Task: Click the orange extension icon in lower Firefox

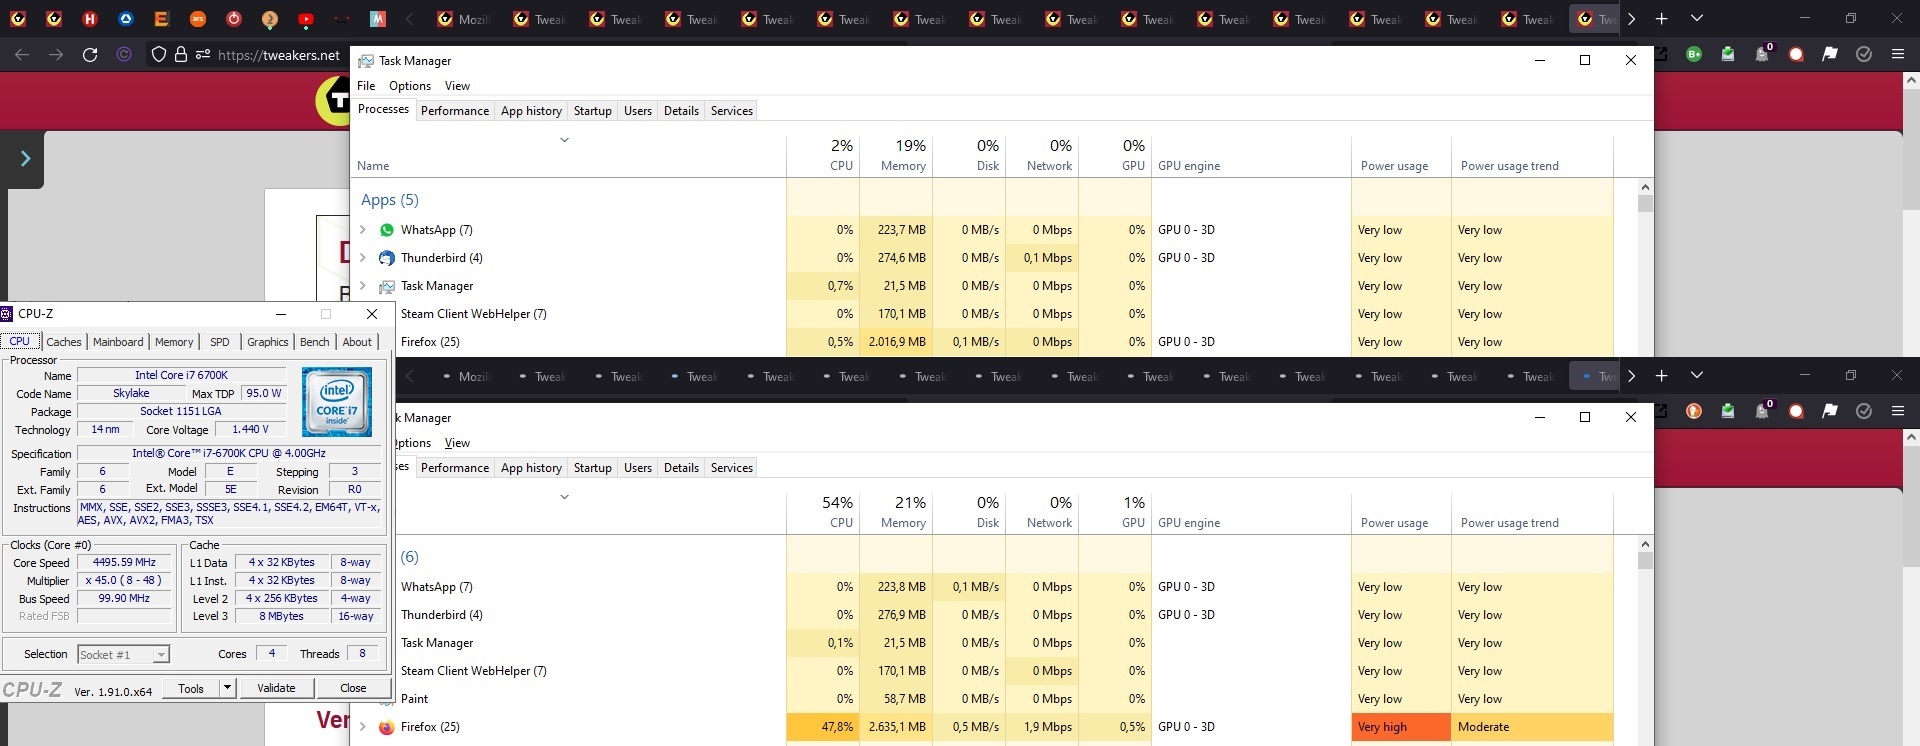Action: point(1694,411)
